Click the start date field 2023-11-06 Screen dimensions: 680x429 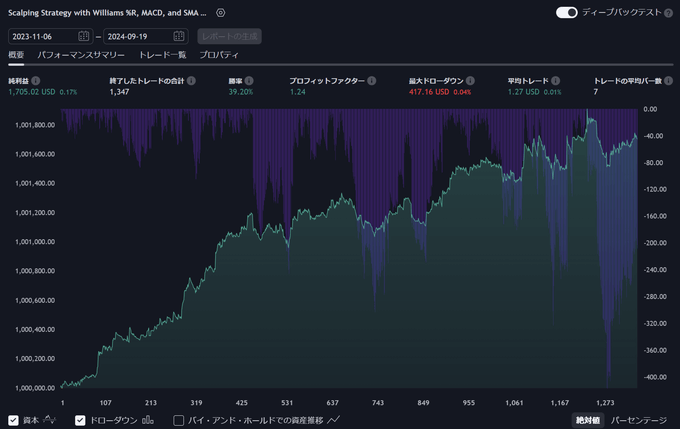click(x=50, y=36)
